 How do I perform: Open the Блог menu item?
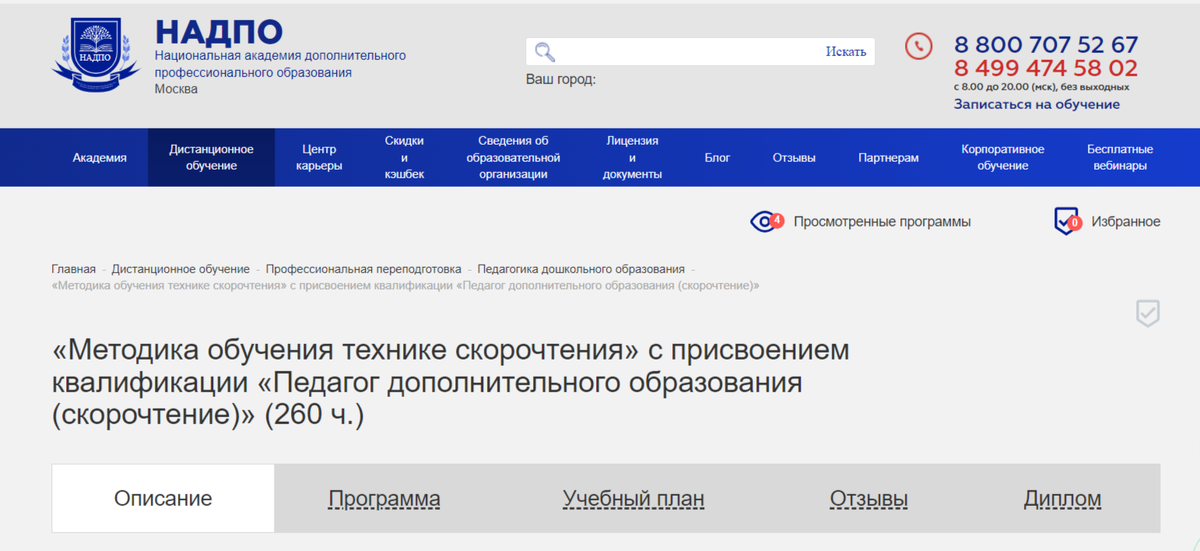[717, 157]
